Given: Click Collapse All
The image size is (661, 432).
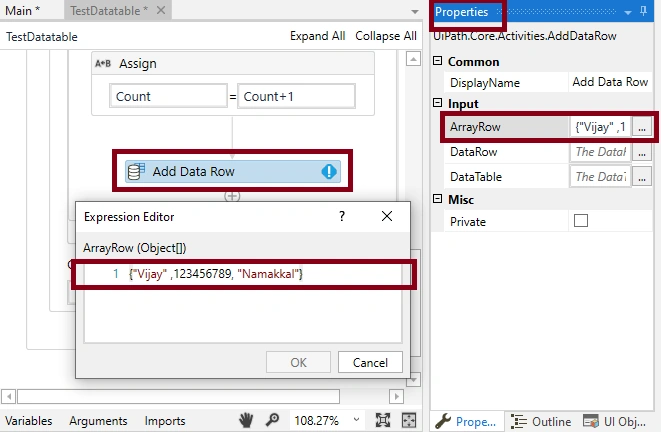Looking at the screenshot, I should [386, 36].
